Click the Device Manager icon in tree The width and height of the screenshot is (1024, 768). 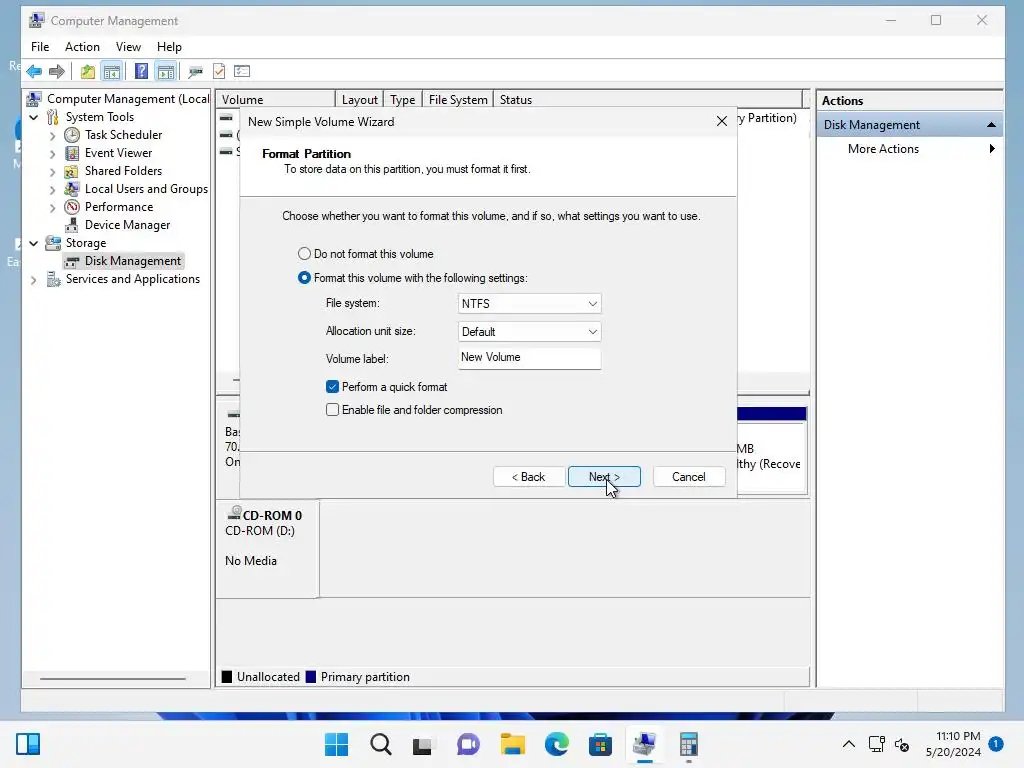(x=72, y=225)
